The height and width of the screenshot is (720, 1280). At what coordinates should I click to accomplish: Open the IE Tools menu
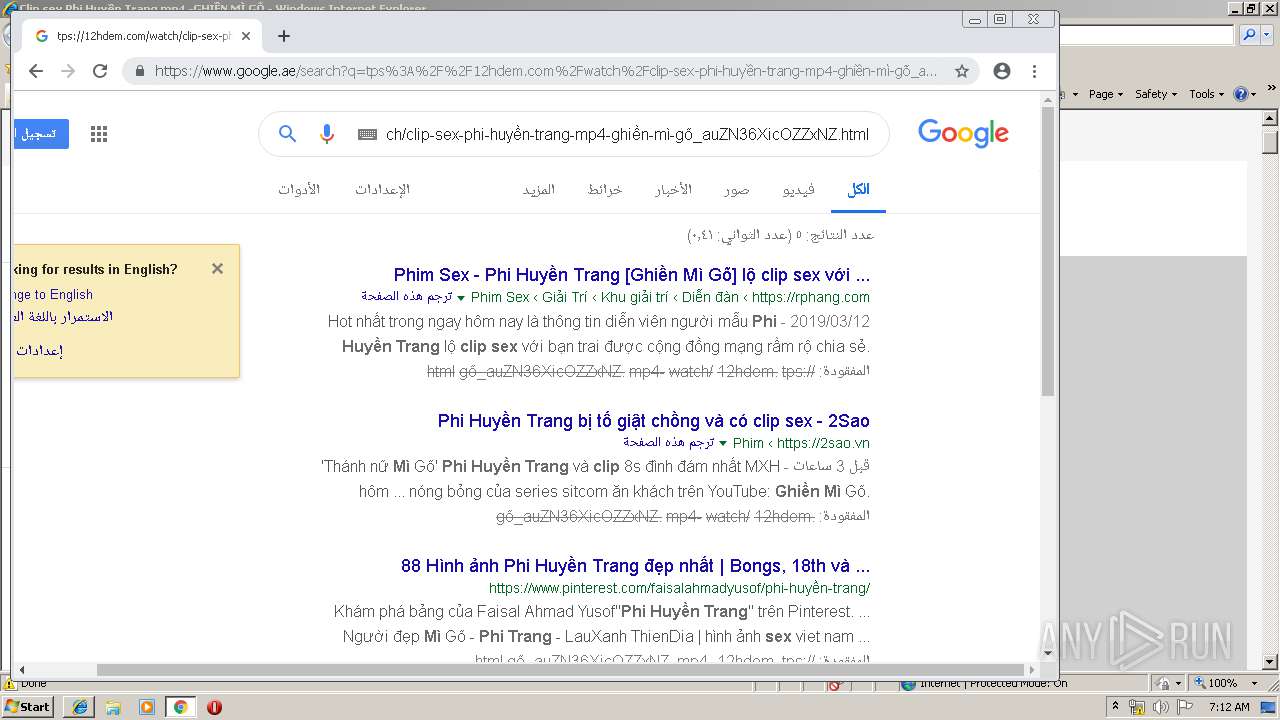[x=1207, y=94]
